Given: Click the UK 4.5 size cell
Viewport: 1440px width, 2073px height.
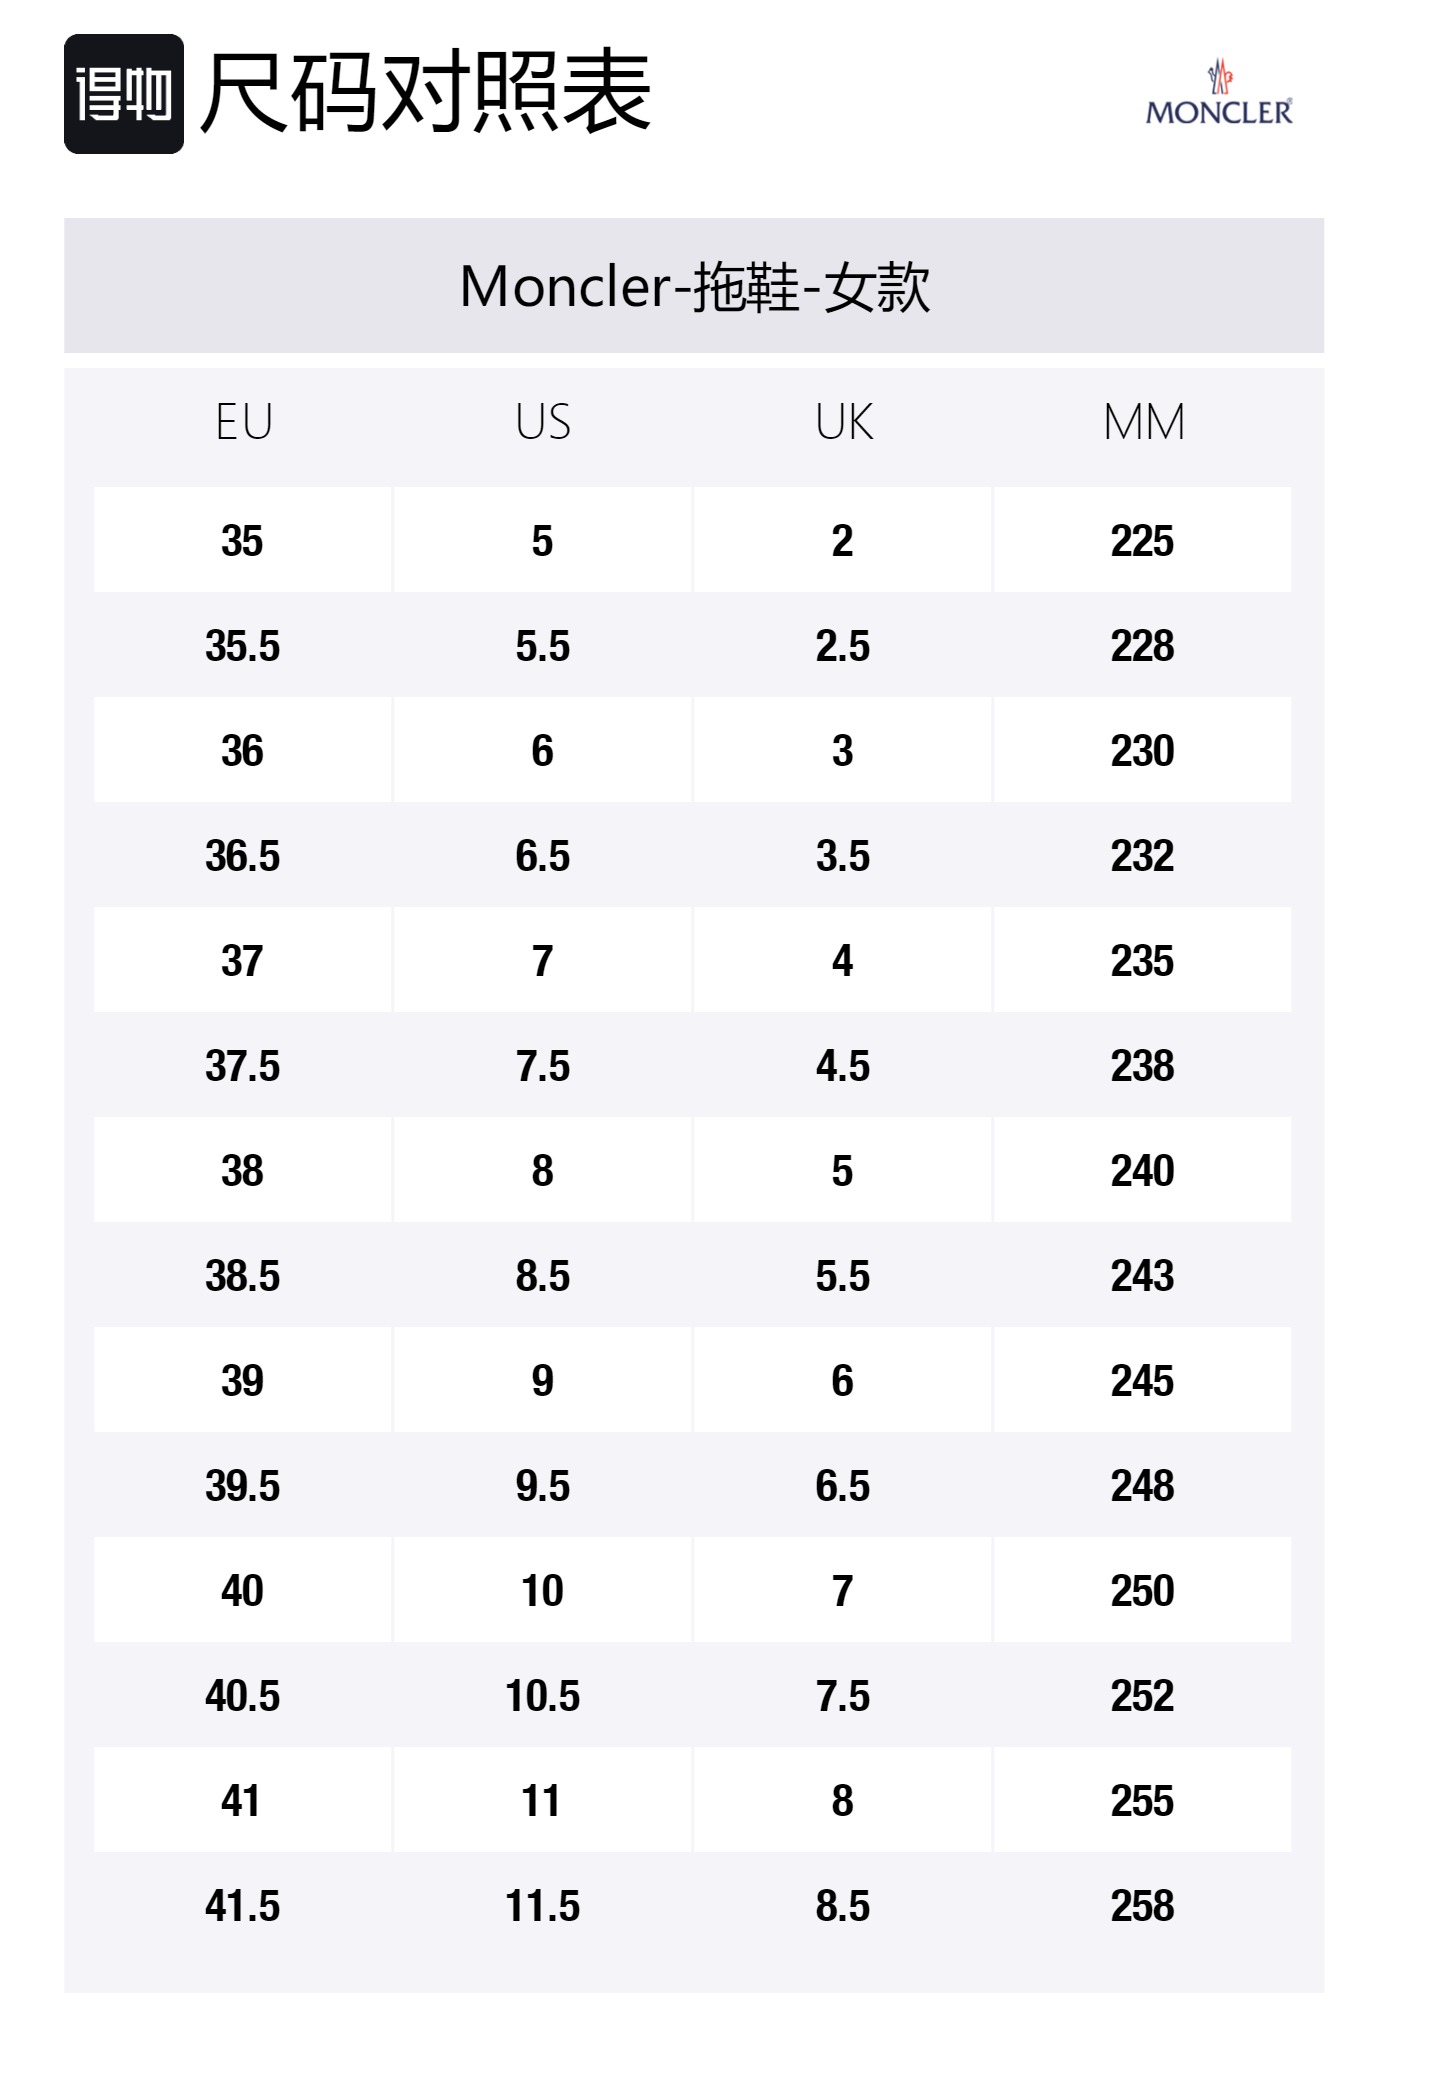Looking at the screenshot, I should click(842, 1066).
